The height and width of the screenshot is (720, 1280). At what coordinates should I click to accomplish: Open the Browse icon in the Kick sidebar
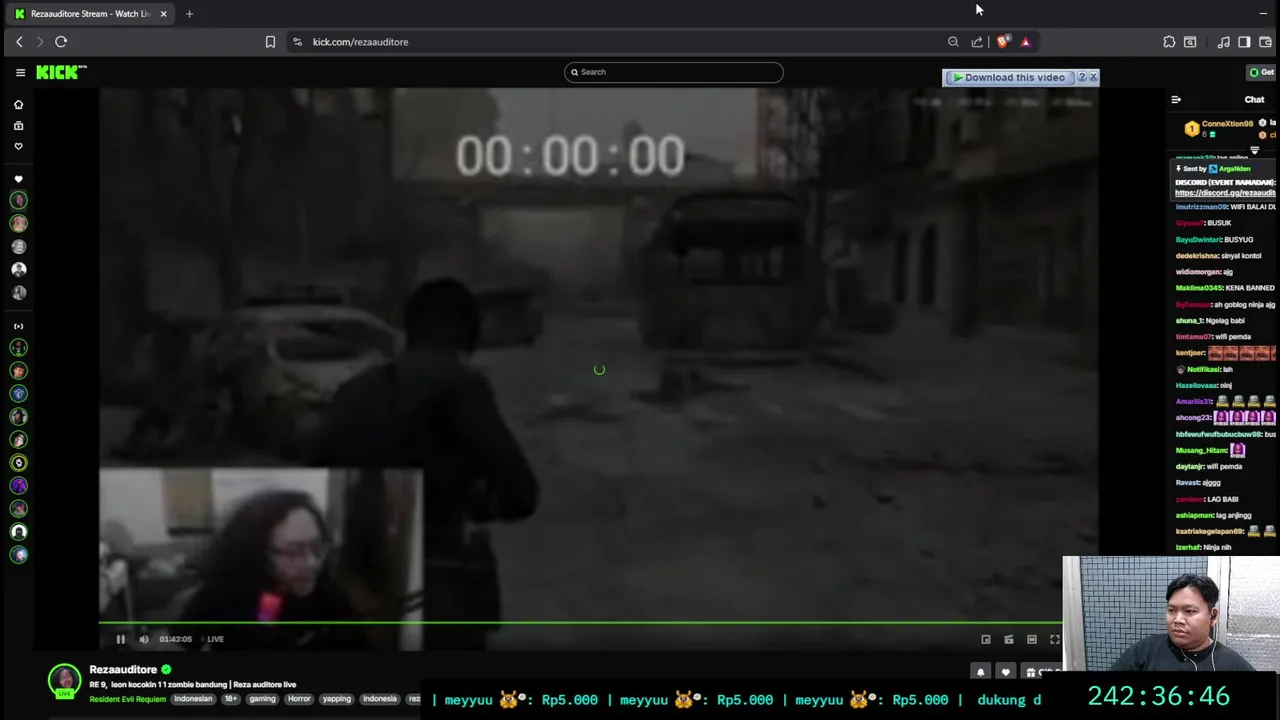(18, 126)
